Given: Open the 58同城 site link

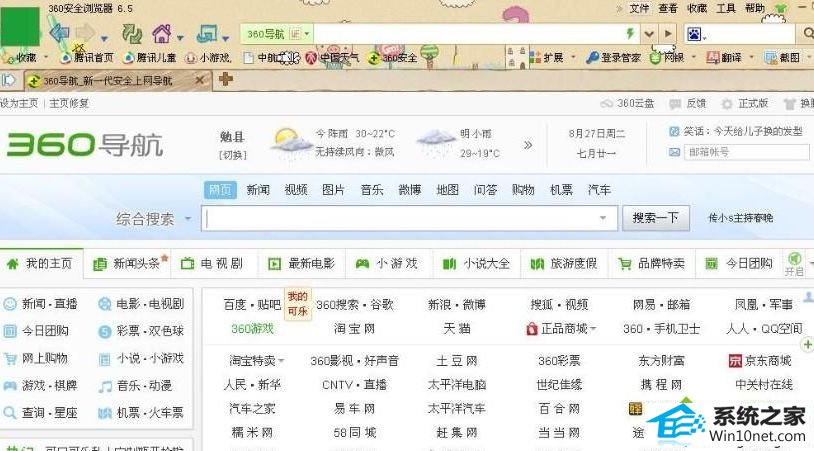Looking at the screenshot, I should [355, 432].
